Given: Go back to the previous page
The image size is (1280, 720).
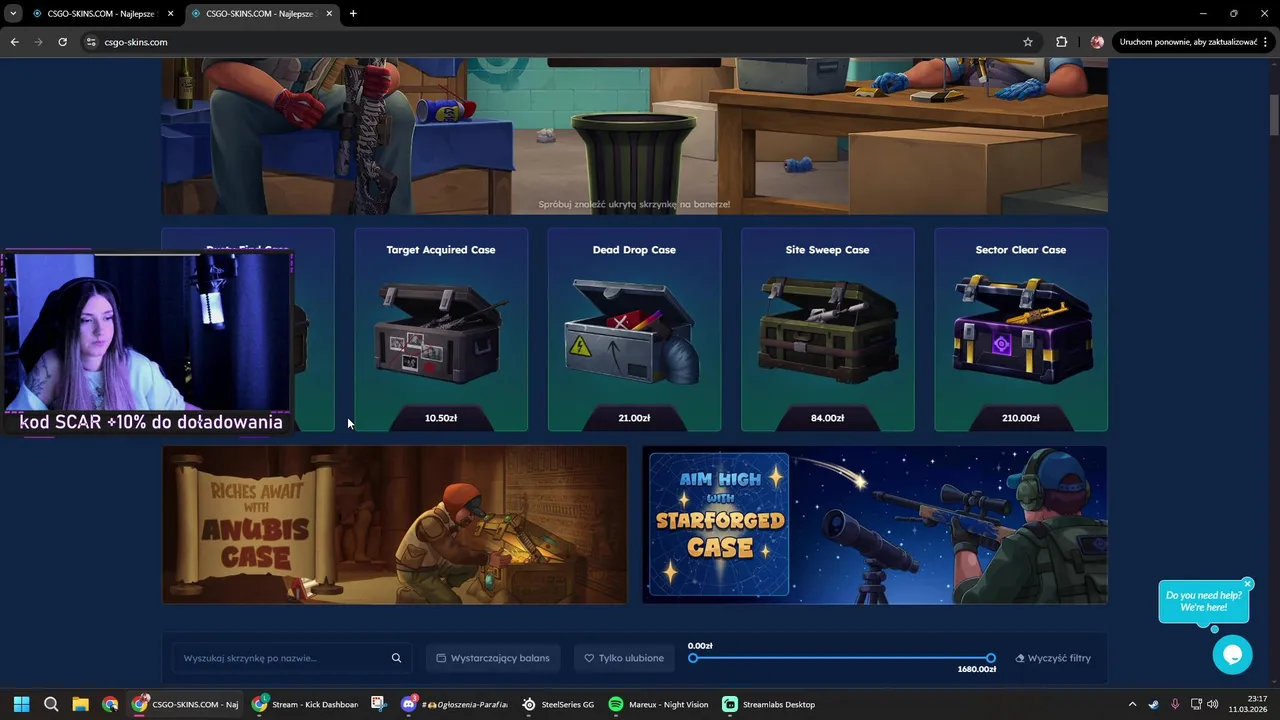Looking at the screenshot, I should (x=14, y=42).
